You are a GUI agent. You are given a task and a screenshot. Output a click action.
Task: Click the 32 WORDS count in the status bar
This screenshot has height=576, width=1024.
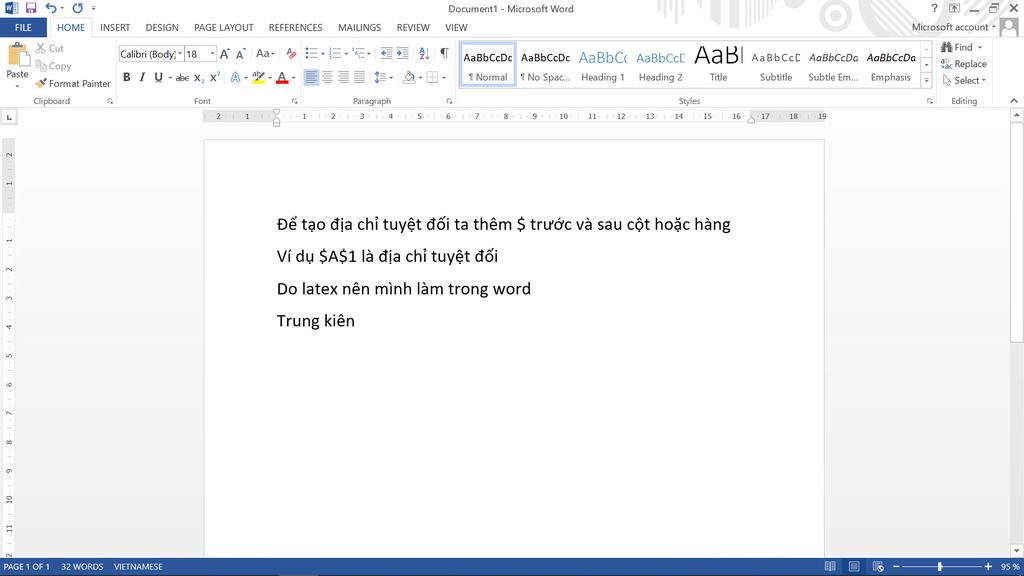pyautogui.click(x=82, y=567)
